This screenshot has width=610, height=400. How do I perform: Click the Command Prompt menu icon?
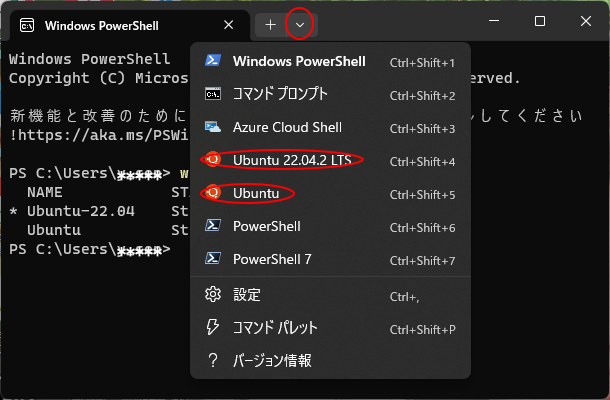[x=213, y=94]
